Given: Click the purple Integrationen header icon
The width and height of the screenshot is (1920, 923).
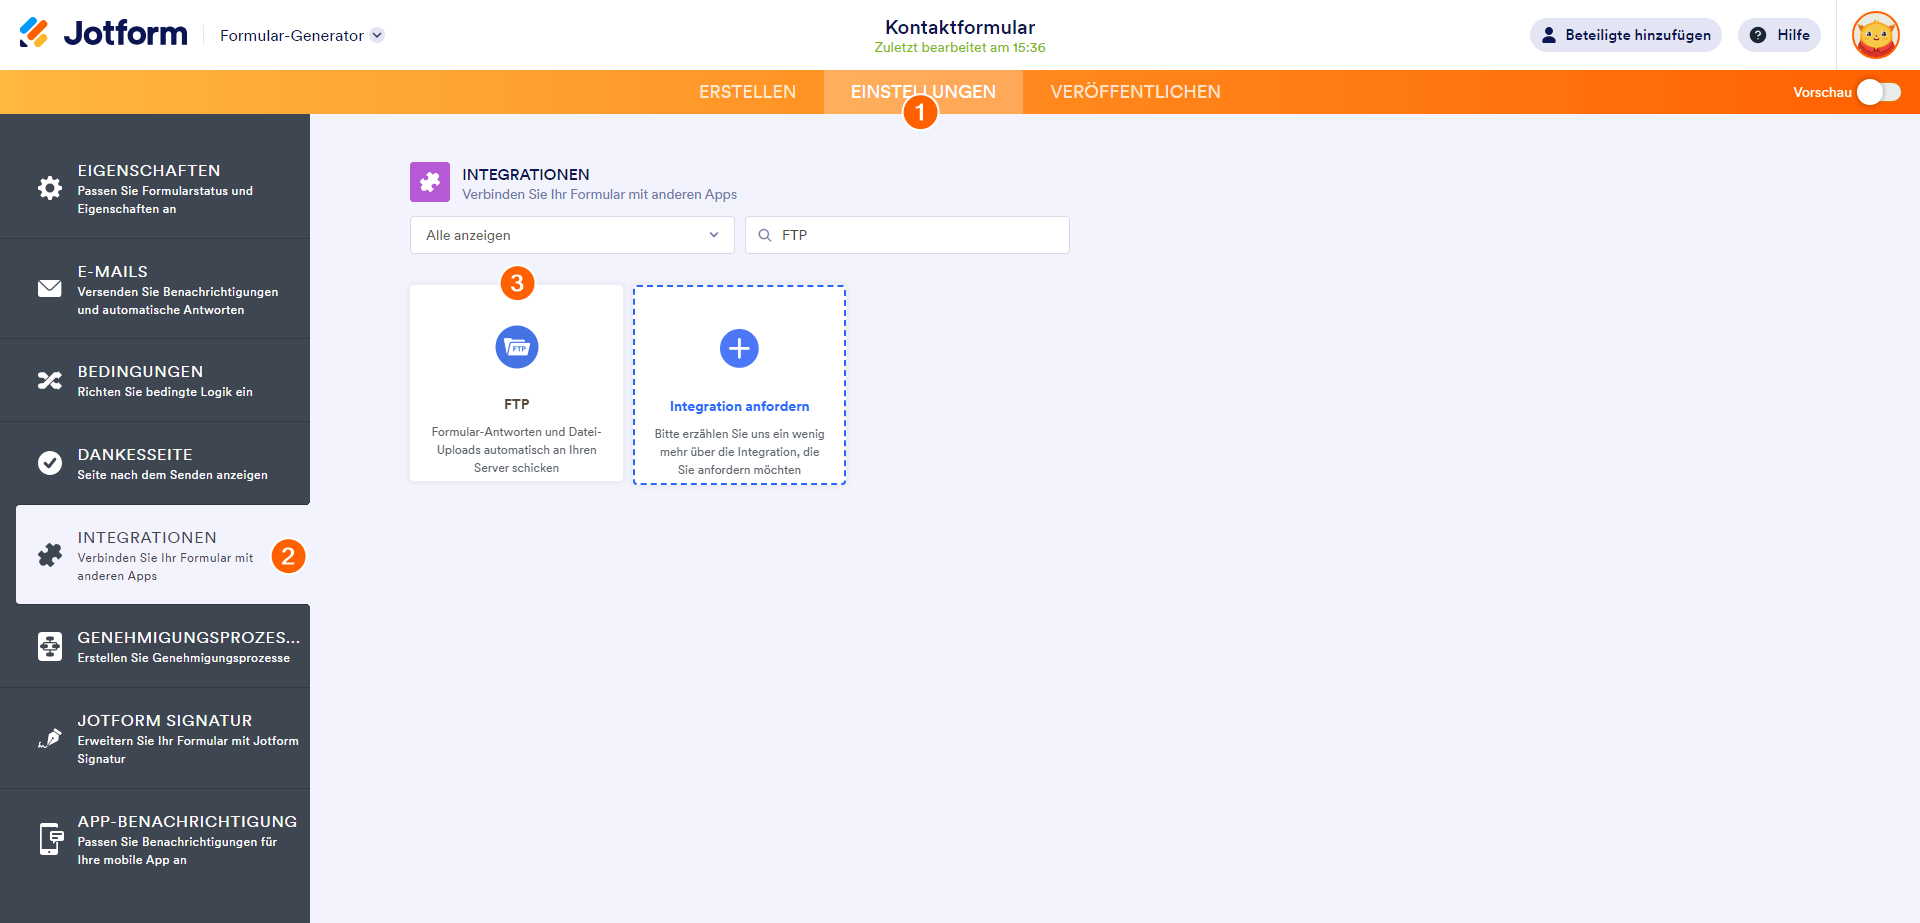Looking at the screenshot, I should [430, 182].
